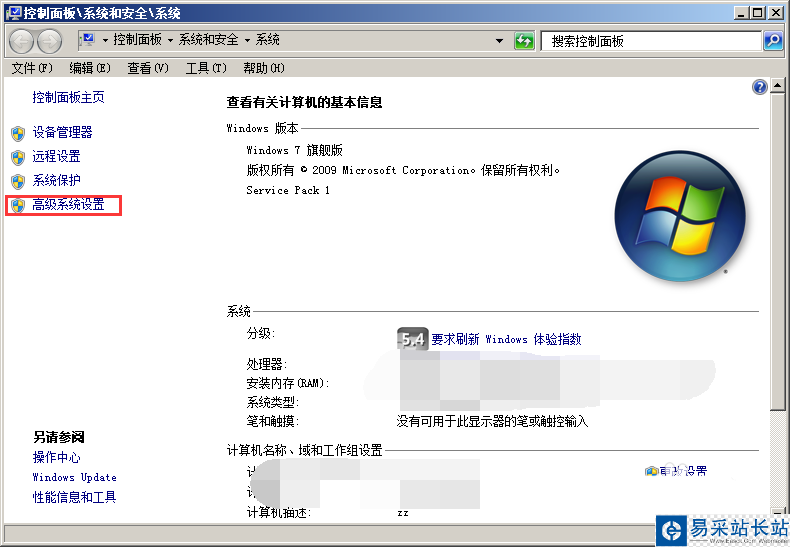Click the Forward navigation arrow button
Image resolution: width=790 pixels, height=547 pixels.
pyautogui.click(x=49, y=41)
